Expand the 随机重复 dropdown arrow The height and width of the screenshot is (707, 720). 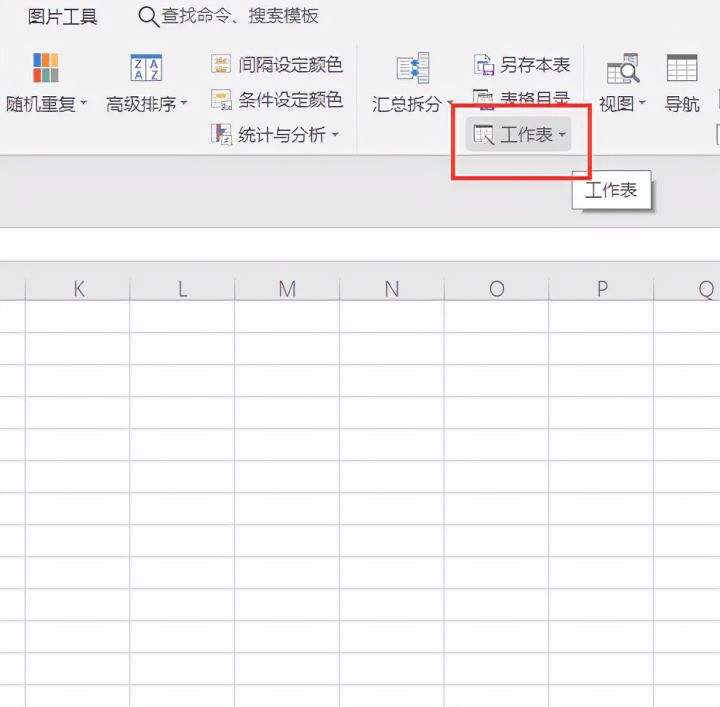(84, 103)
